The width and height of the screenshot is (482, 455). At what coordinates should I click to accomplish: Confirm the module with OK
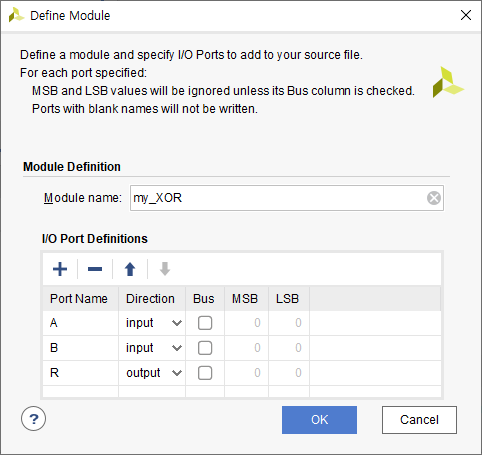[x=319, y=420]
